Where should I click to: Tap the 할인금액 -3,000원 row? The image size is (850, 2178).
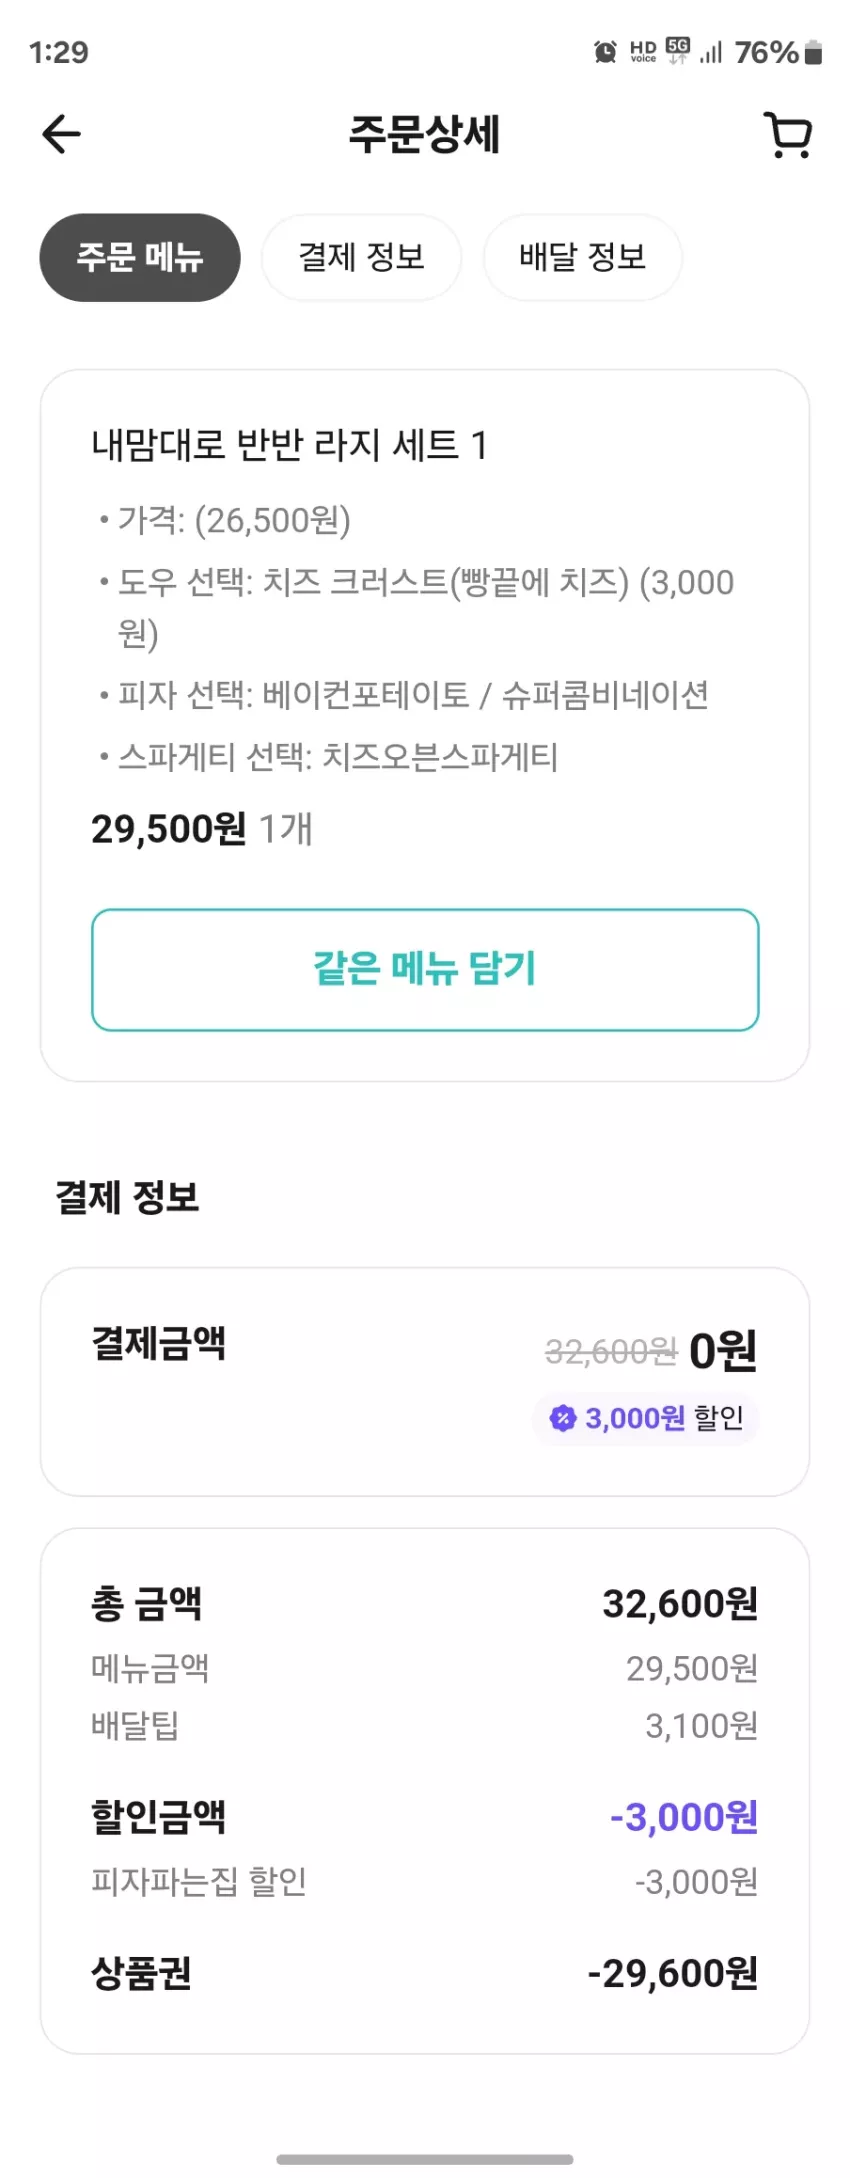point(425,1816)
